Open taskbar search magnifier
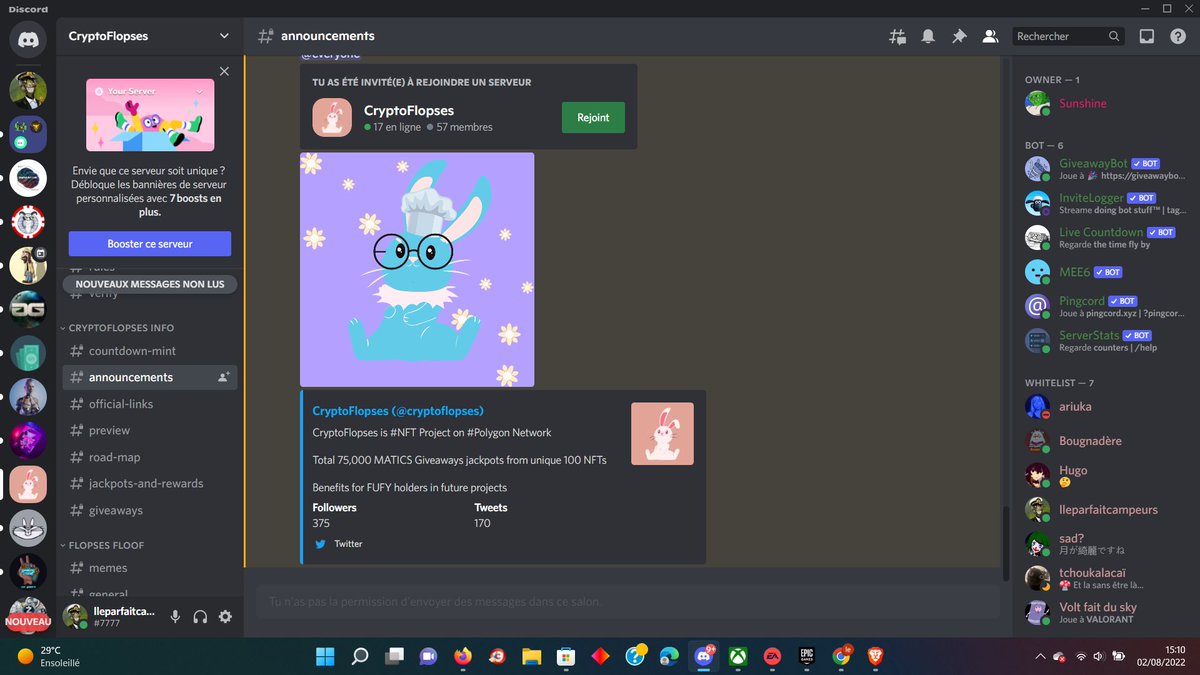The image size is (1200, 675). point(359,656)
